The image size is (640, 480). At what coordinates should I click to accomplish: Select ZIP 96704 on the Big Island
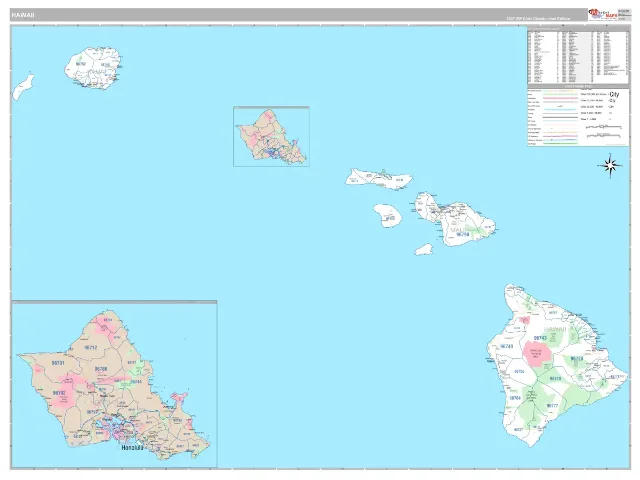pyautogui.click(x=515, y=398)
